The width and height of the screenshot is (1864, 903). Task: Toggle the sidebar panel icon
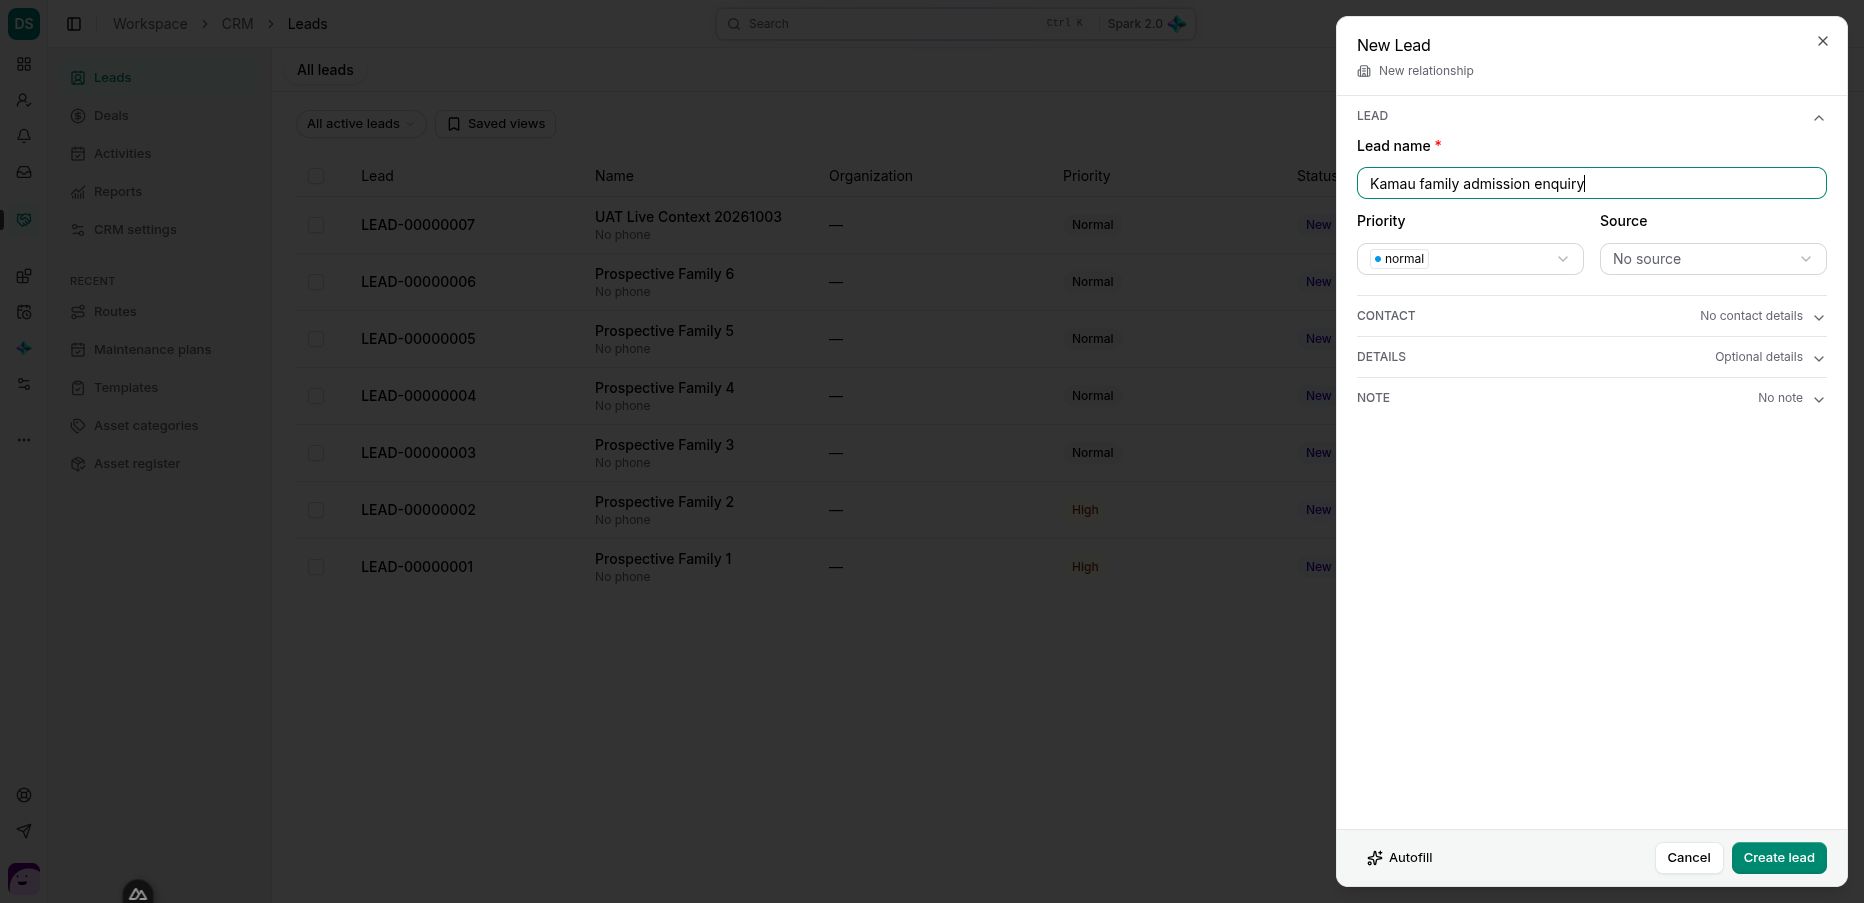click(x=74, y=24)
